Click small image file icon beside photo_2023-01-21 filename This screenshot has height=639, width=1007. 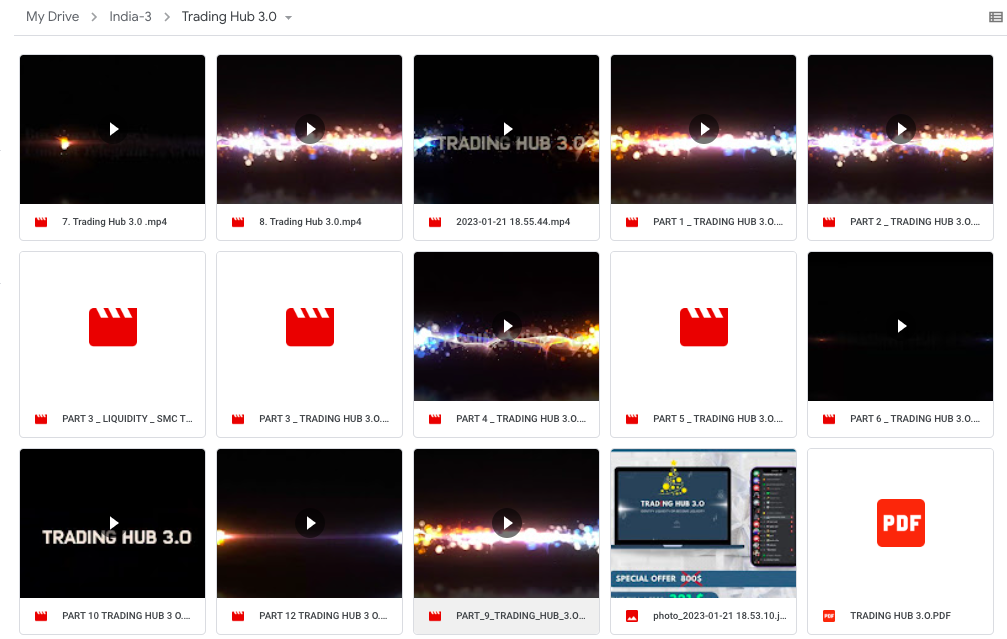(x=632, y=616)
